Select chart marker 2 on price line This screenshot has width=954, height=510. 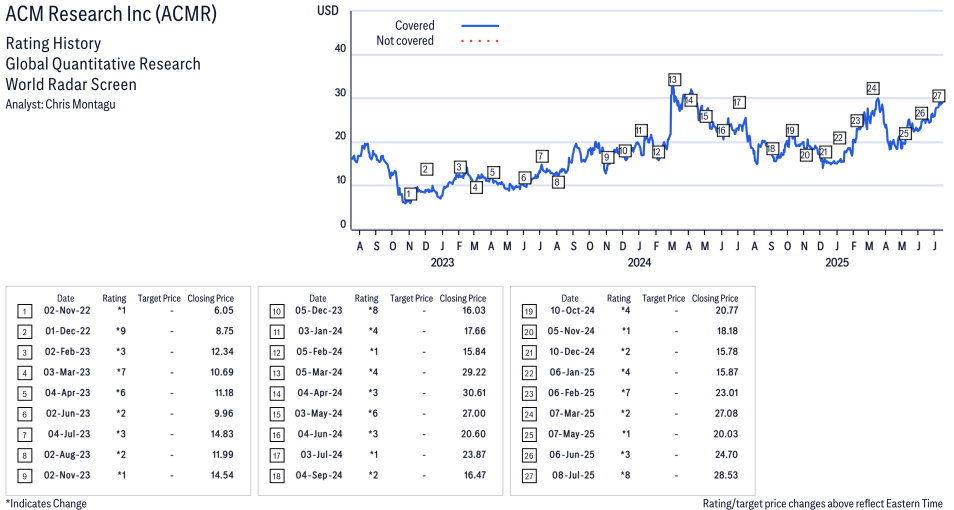click(427, 169)
